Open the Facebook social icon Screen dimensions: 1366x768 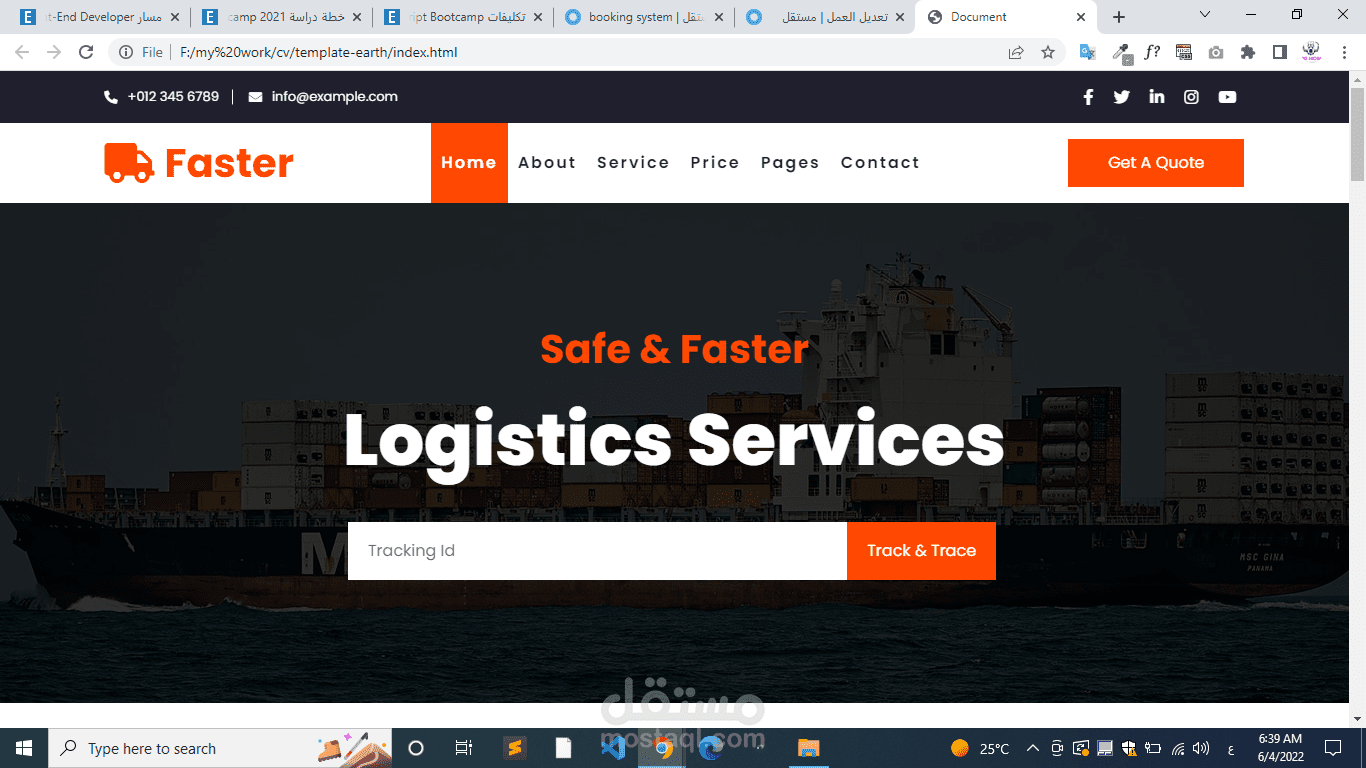point(1088,97)
